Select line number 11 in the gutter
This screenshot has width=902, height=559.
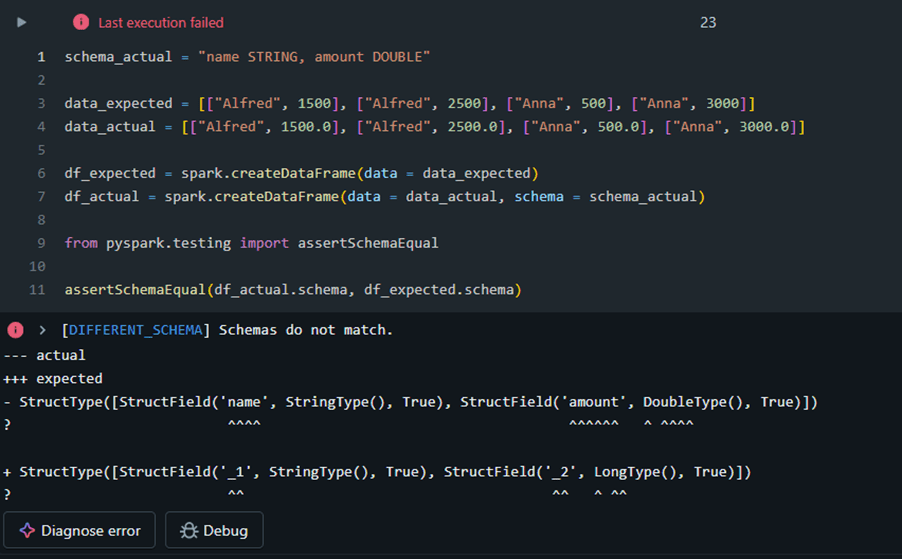click(37, 290)
